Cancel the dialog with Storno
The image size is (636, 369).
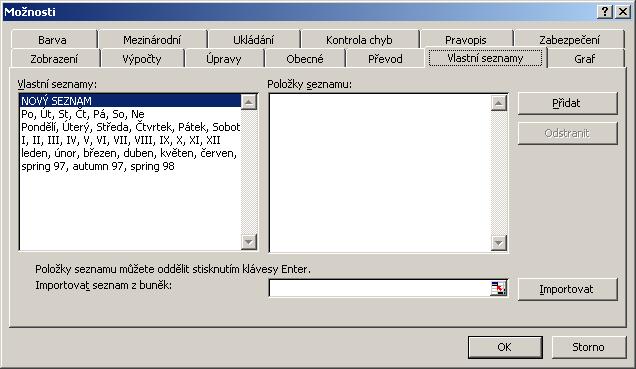pos(589,347)
